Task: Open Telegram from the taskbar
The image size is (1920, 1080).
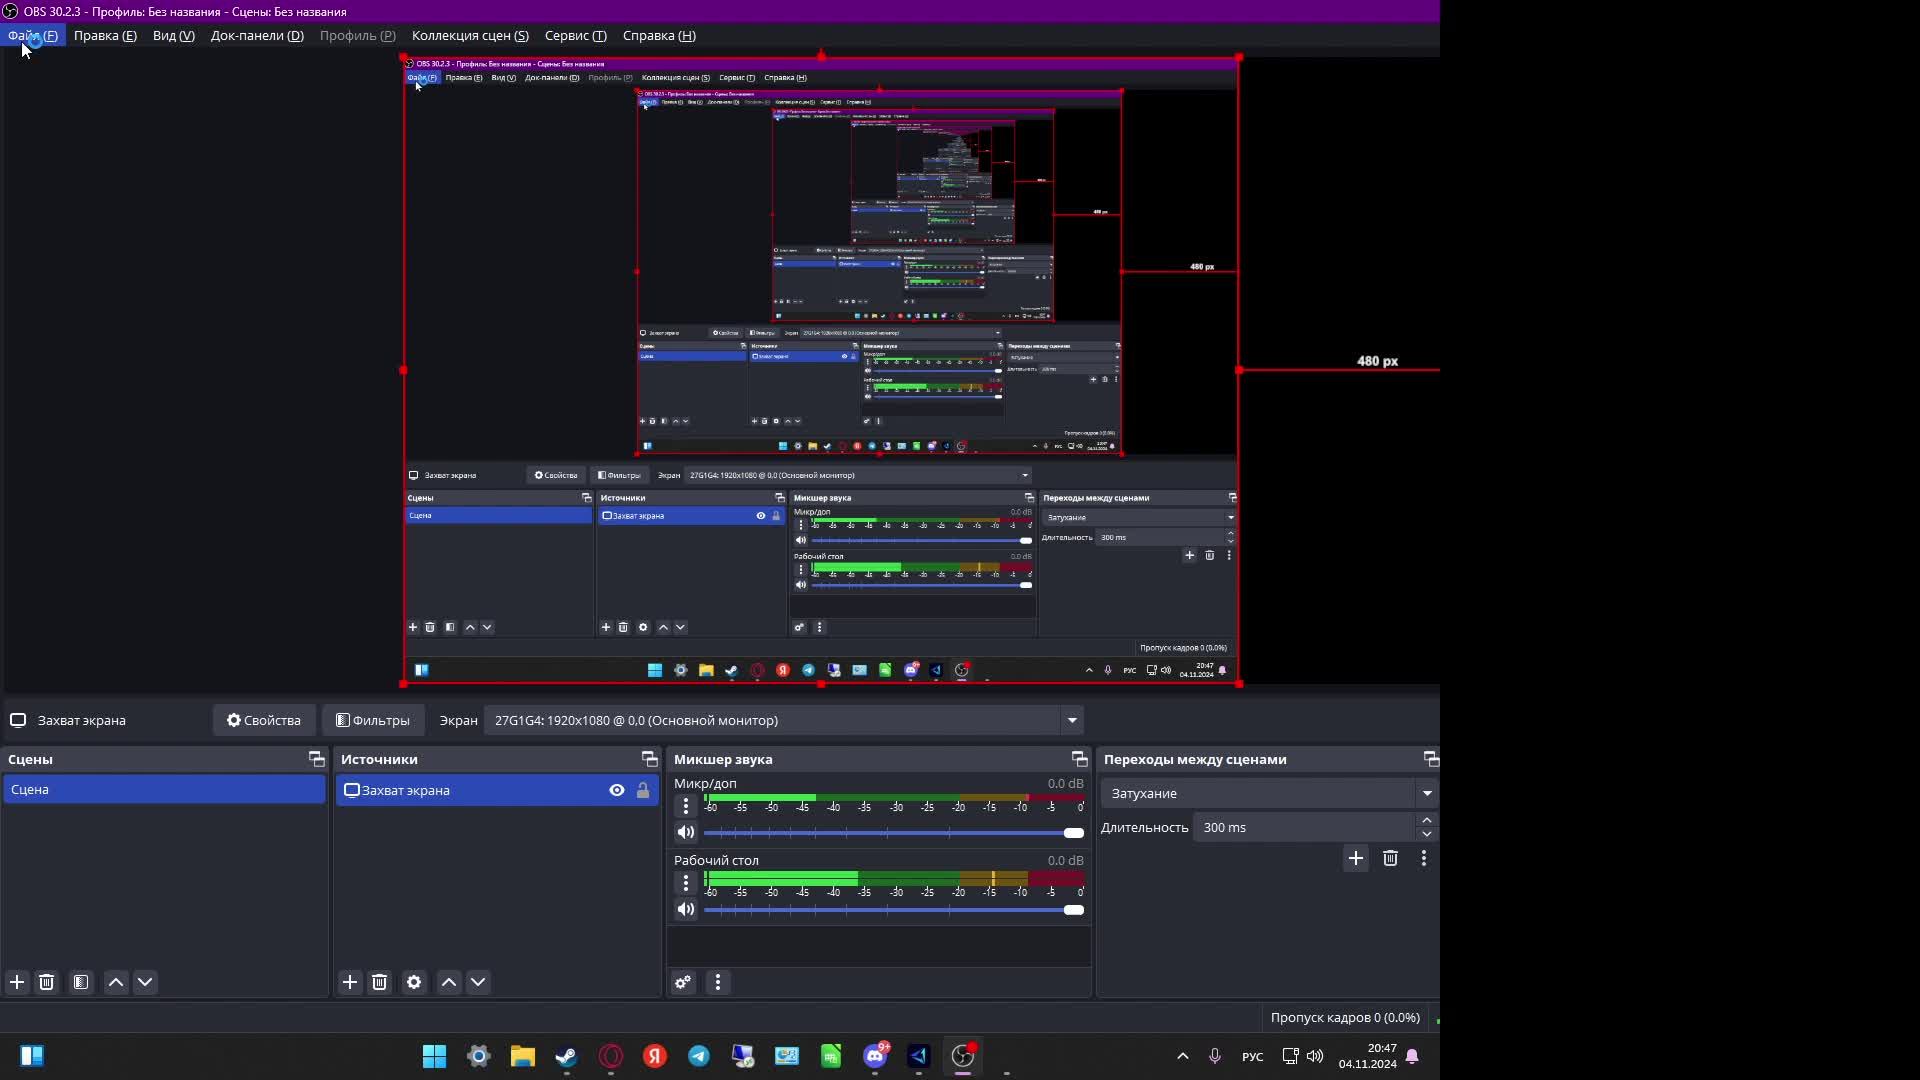Action: point(699,1056)
